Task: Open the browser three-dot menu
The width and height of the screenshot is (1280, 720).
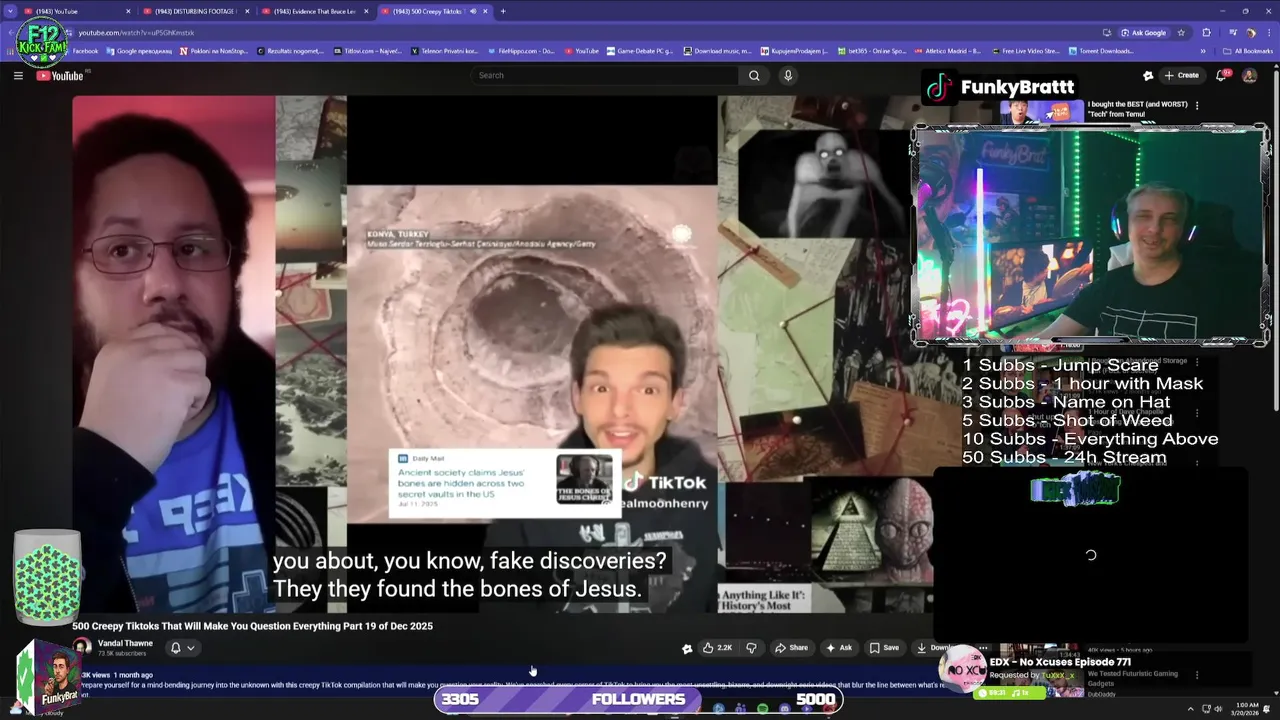Action: pos(1268,32)
